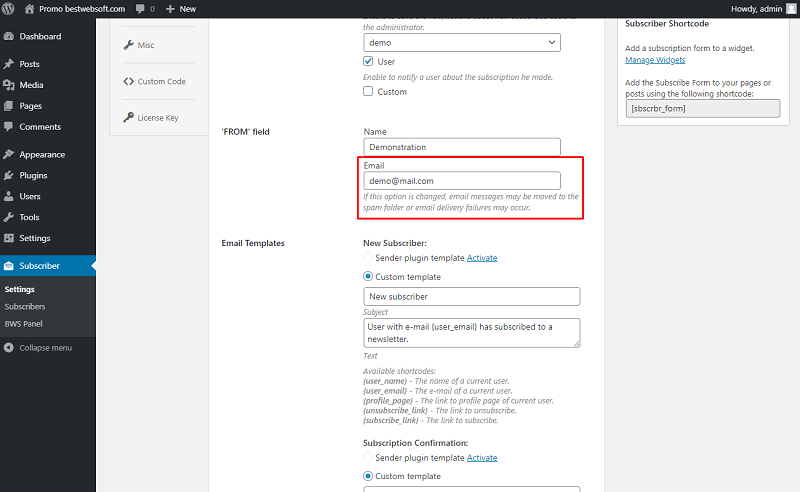The height and width of the screenshot is (492, 800).
Task: Open the + New menu in admin bar
Action: (x=181, y=9)
